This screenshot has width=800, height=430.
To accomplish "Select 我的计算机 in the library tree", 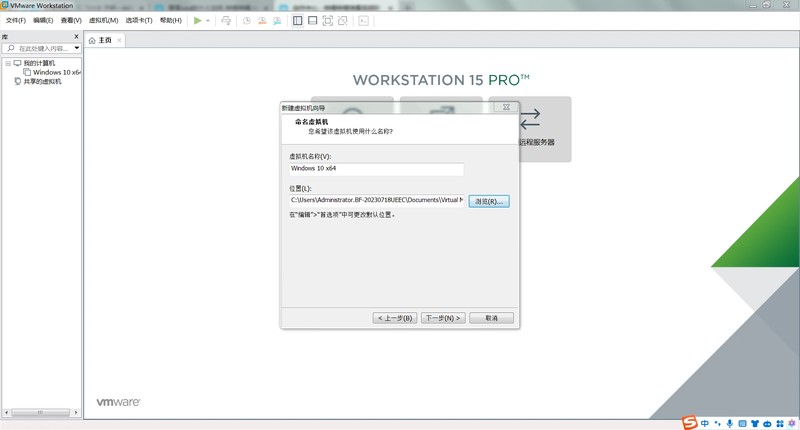I will click(x=39, y=63).
